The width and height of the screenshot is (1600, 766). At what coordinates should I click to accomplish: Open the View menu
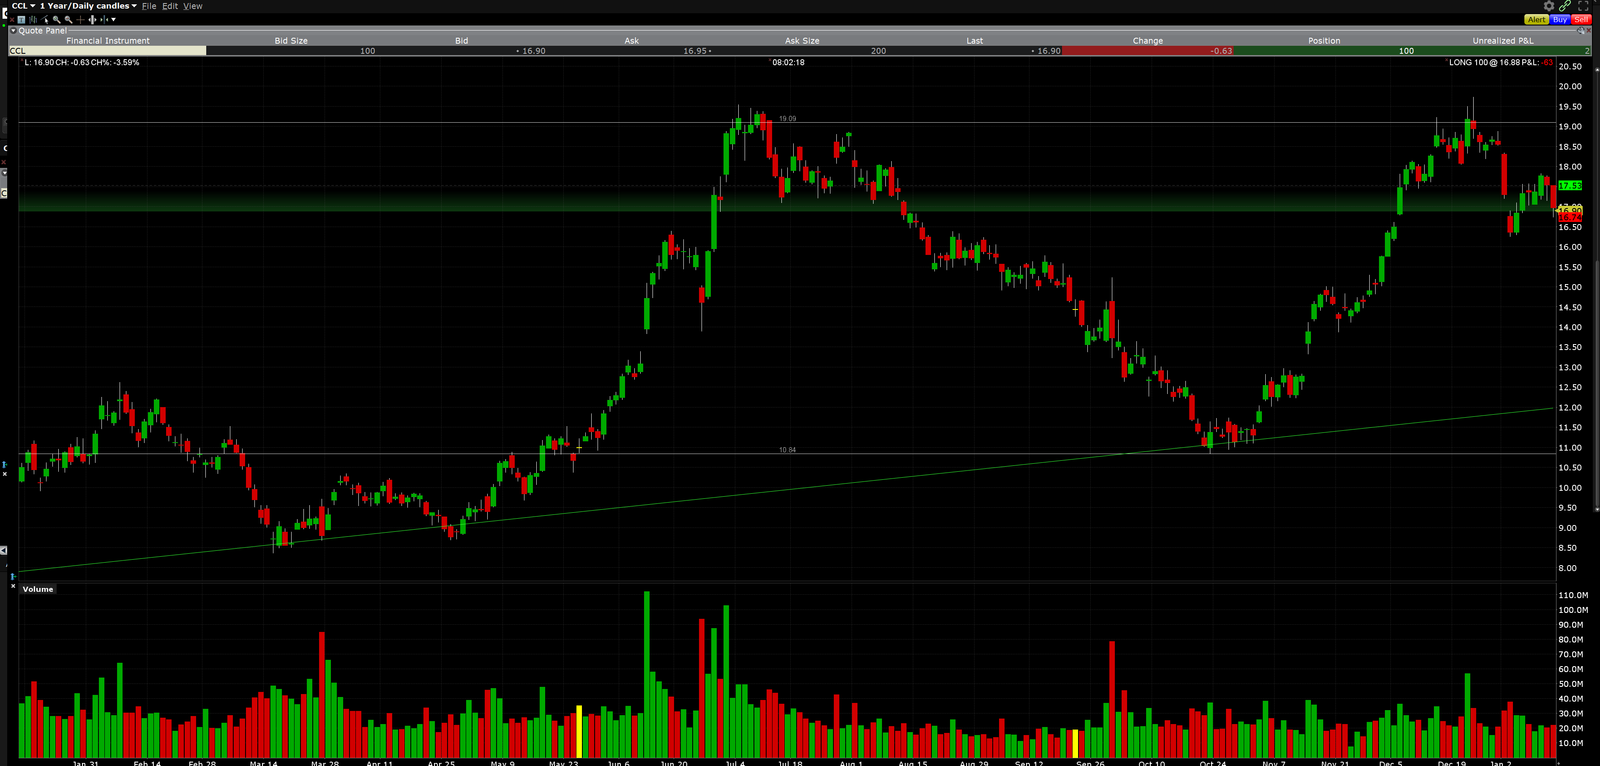[x=193, y=6]
